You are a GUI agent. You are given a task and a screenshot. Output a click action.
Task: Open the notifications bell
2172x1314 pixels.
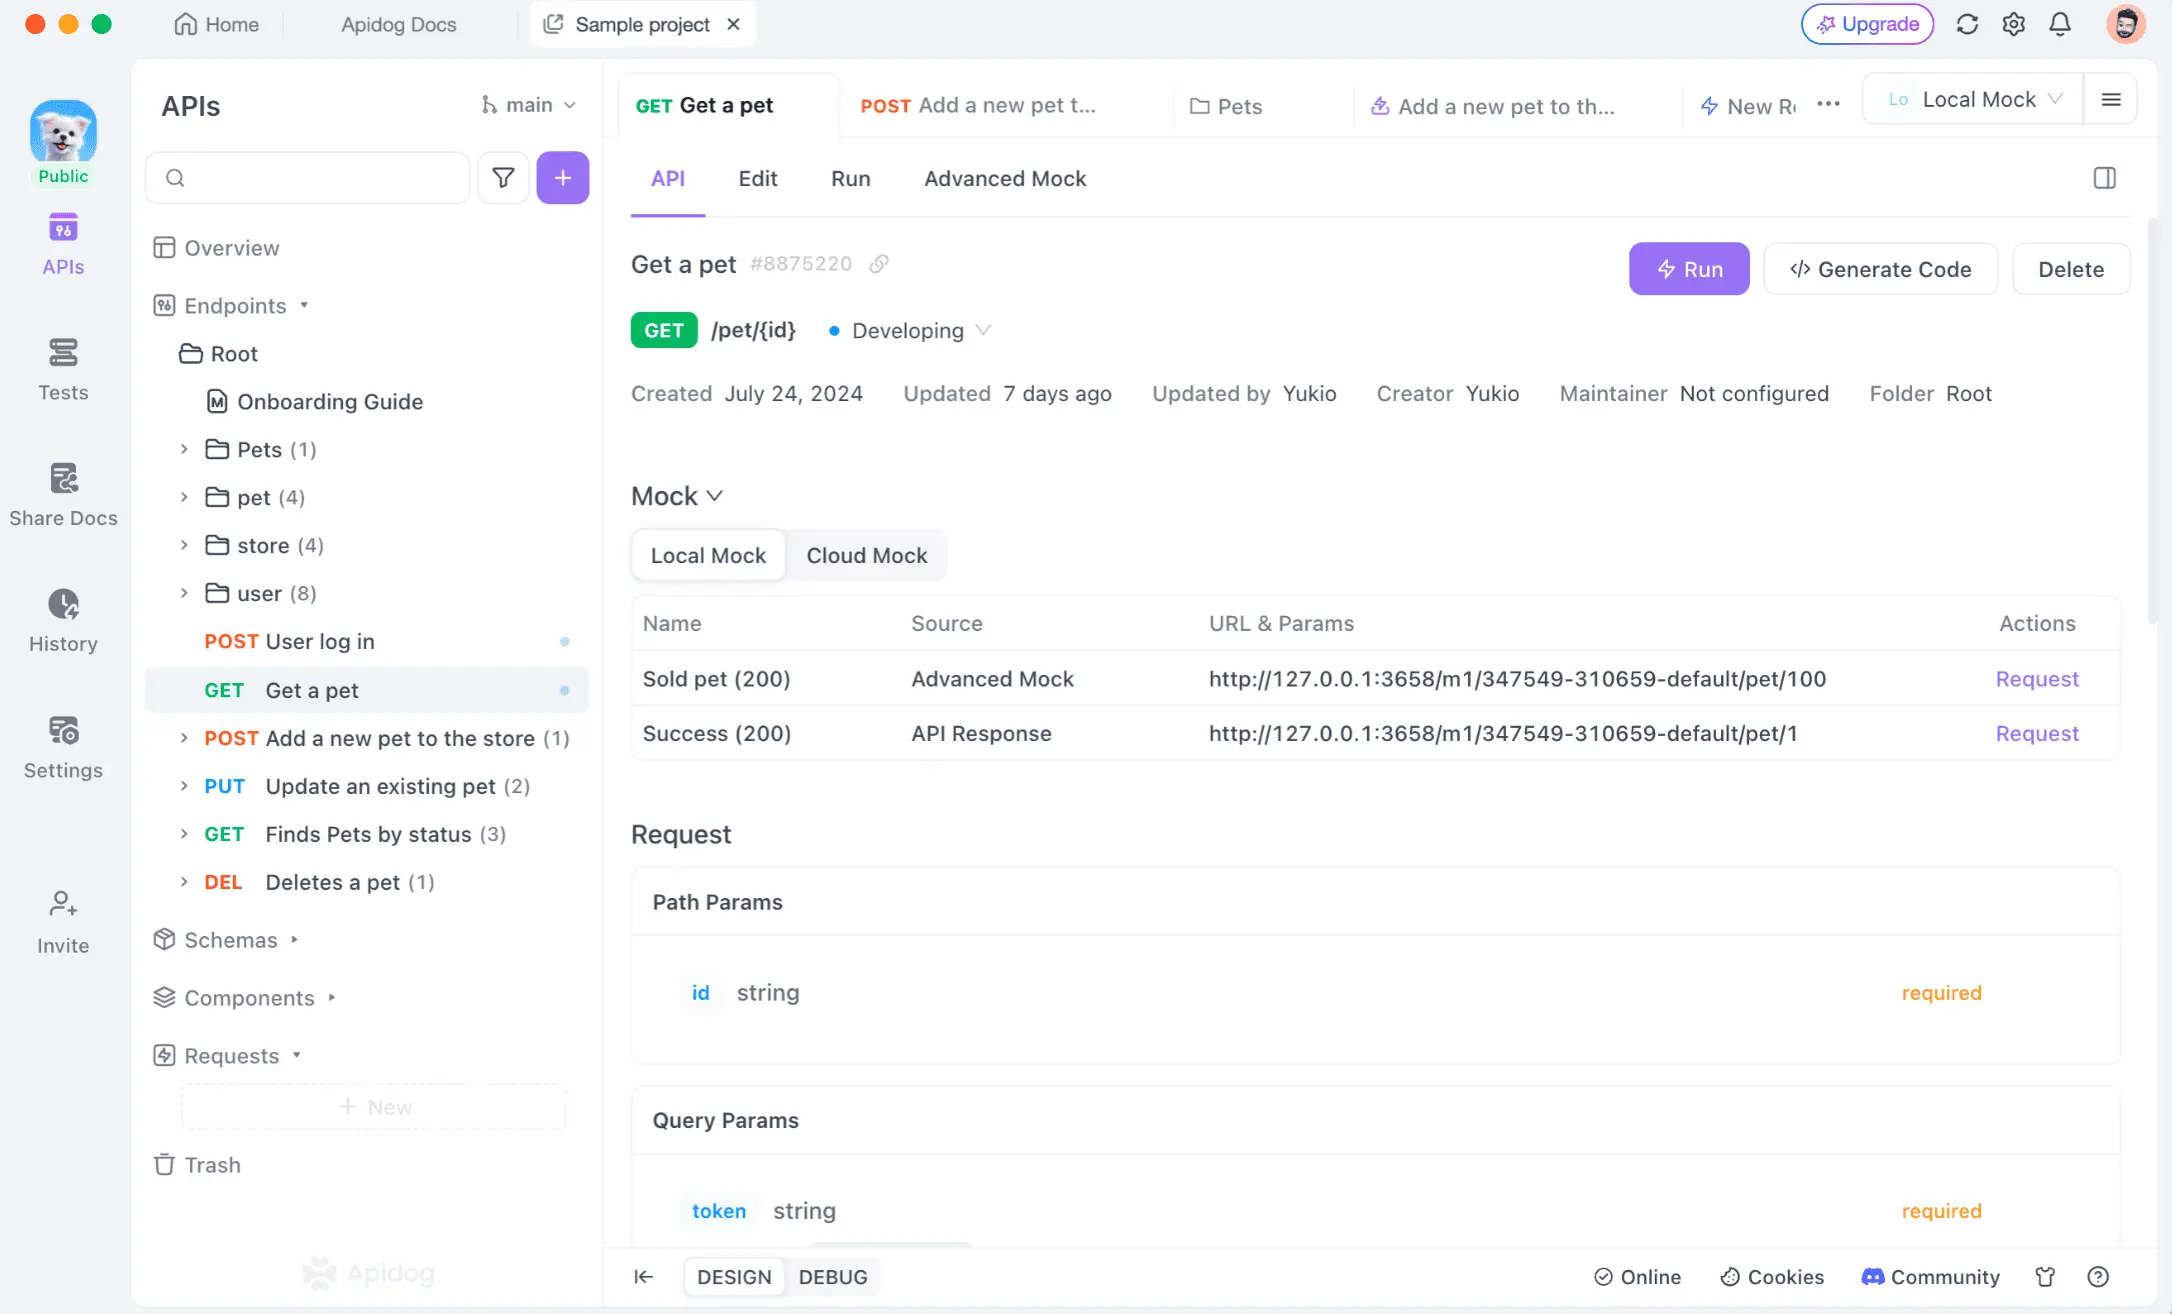(x=2060, y=24)
